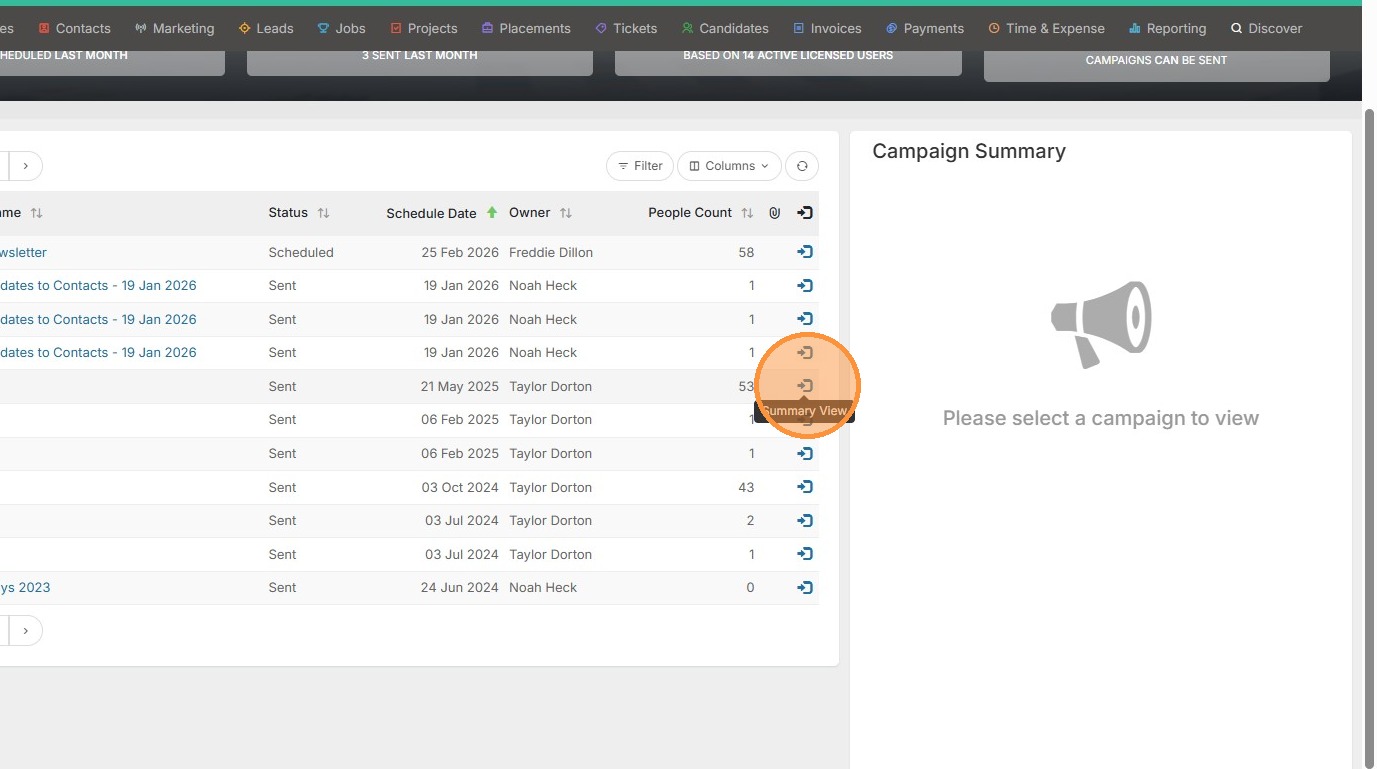Click the attachment paperclip column header icon

click(774, 213)
